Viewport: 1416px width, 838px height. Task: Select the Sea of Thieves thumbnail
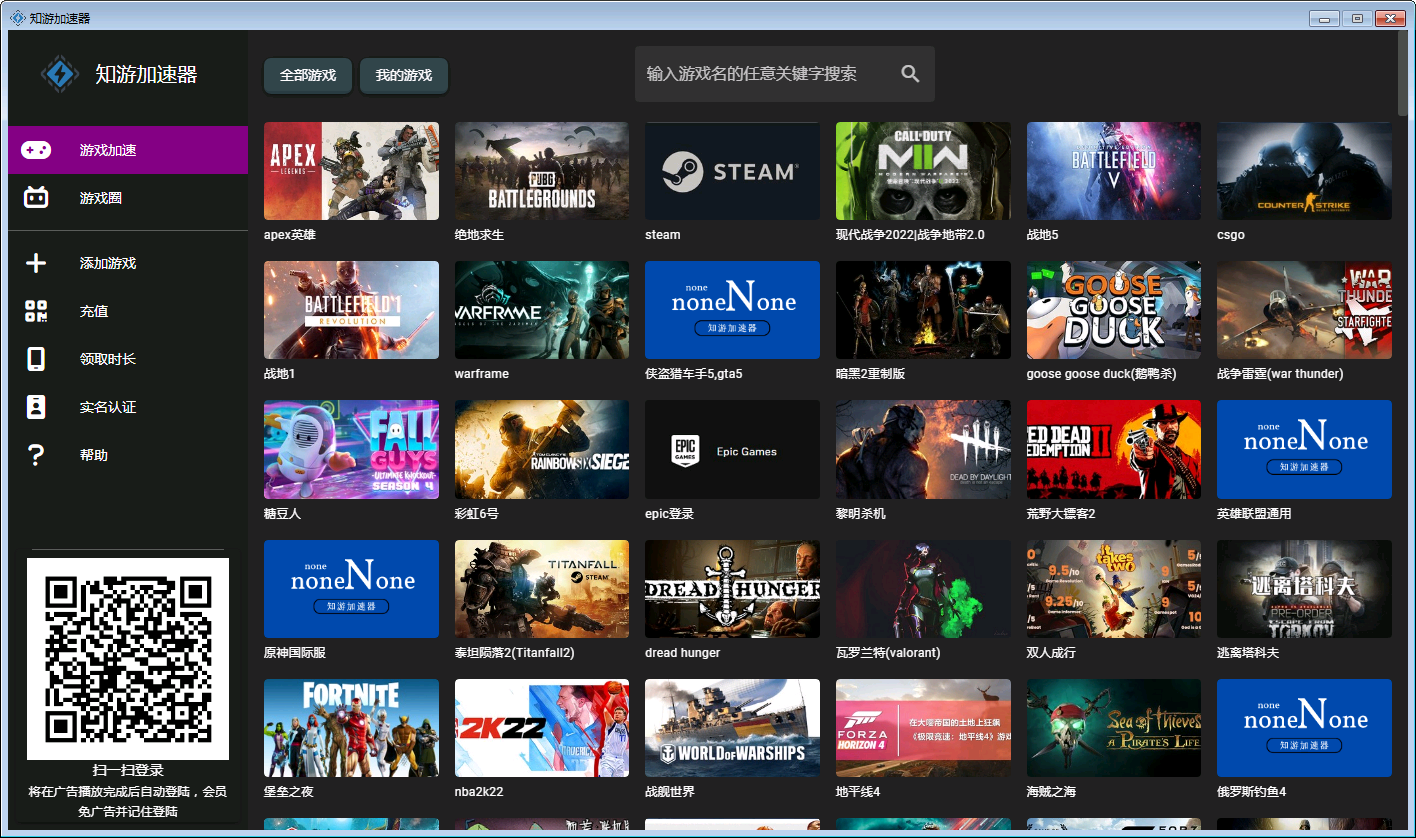click(x=1114, y=728)
